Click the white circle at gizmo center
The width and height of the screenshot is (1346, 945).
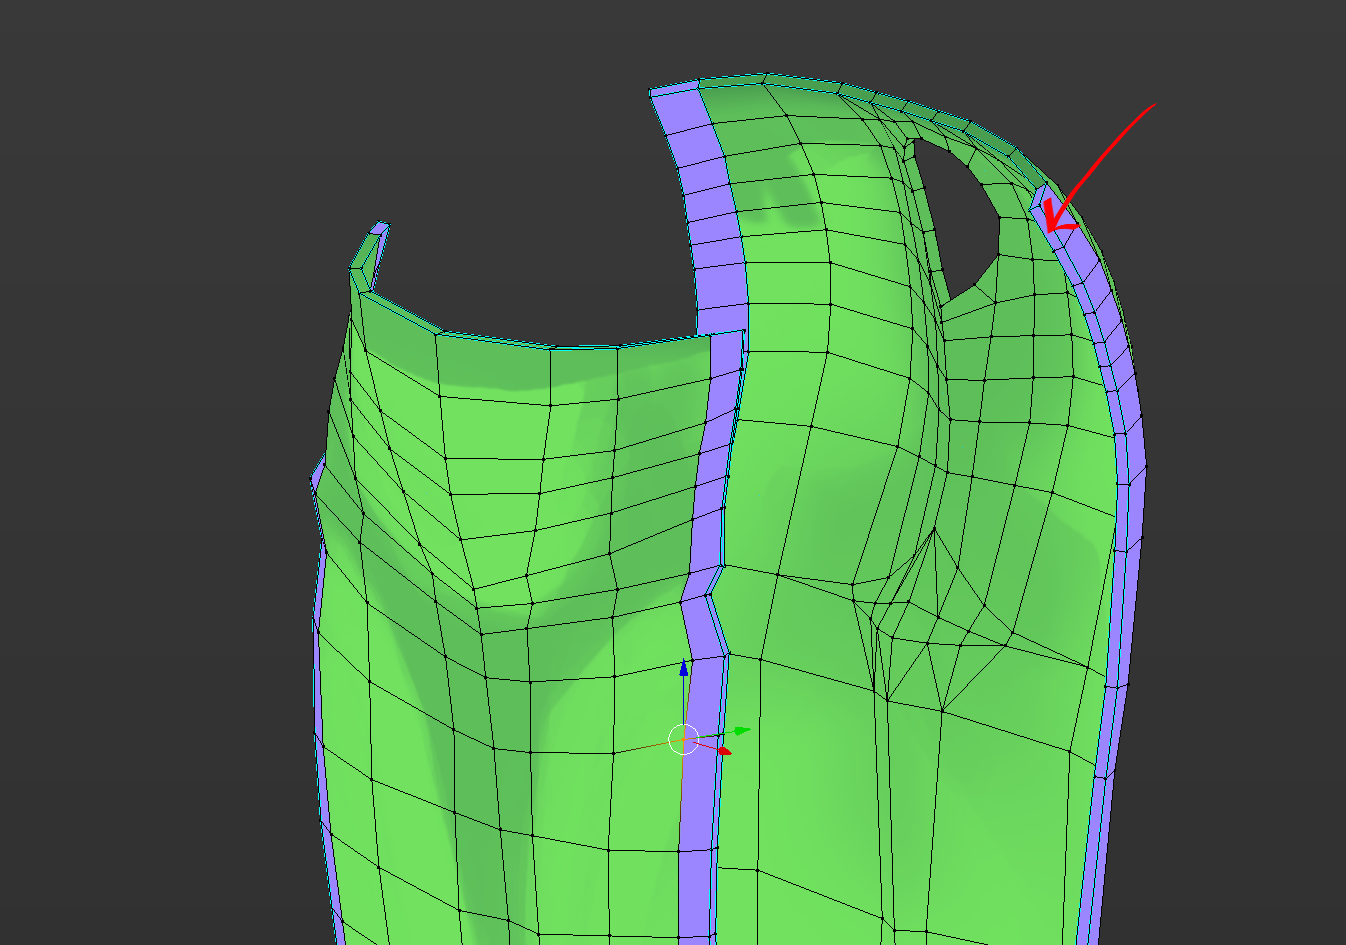coord(683,739)
